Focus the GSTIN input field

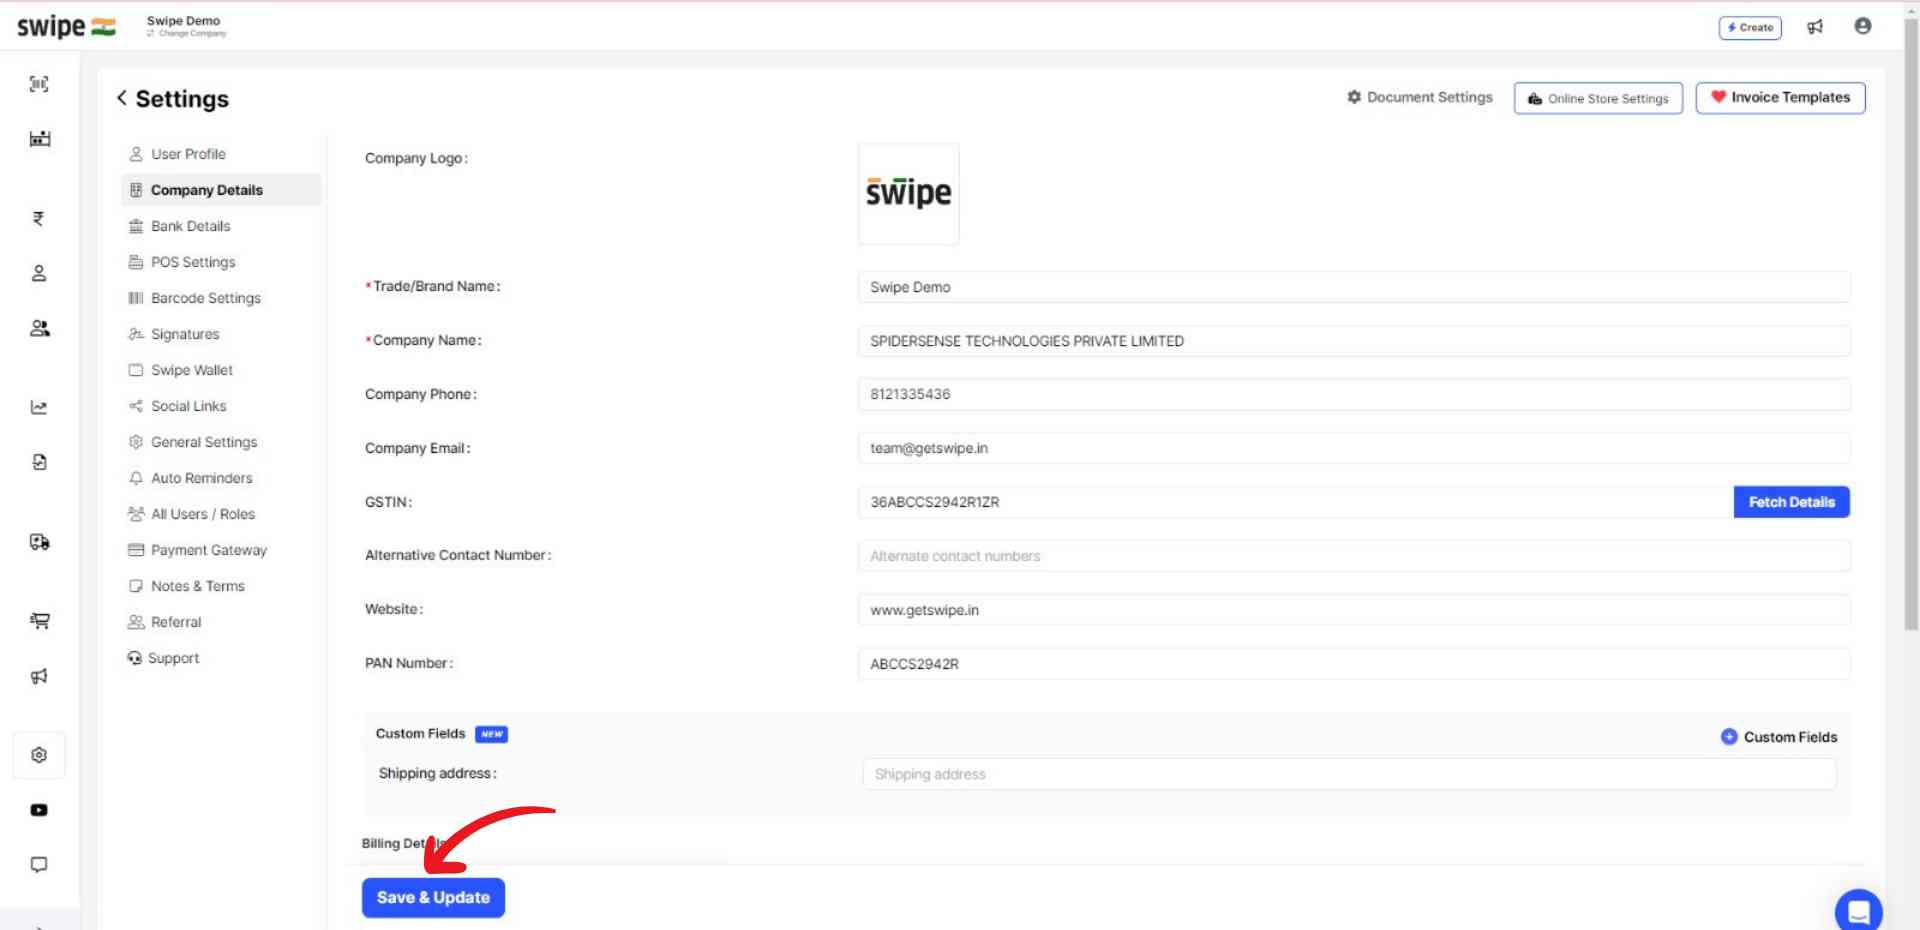(x=1296, y=502)
